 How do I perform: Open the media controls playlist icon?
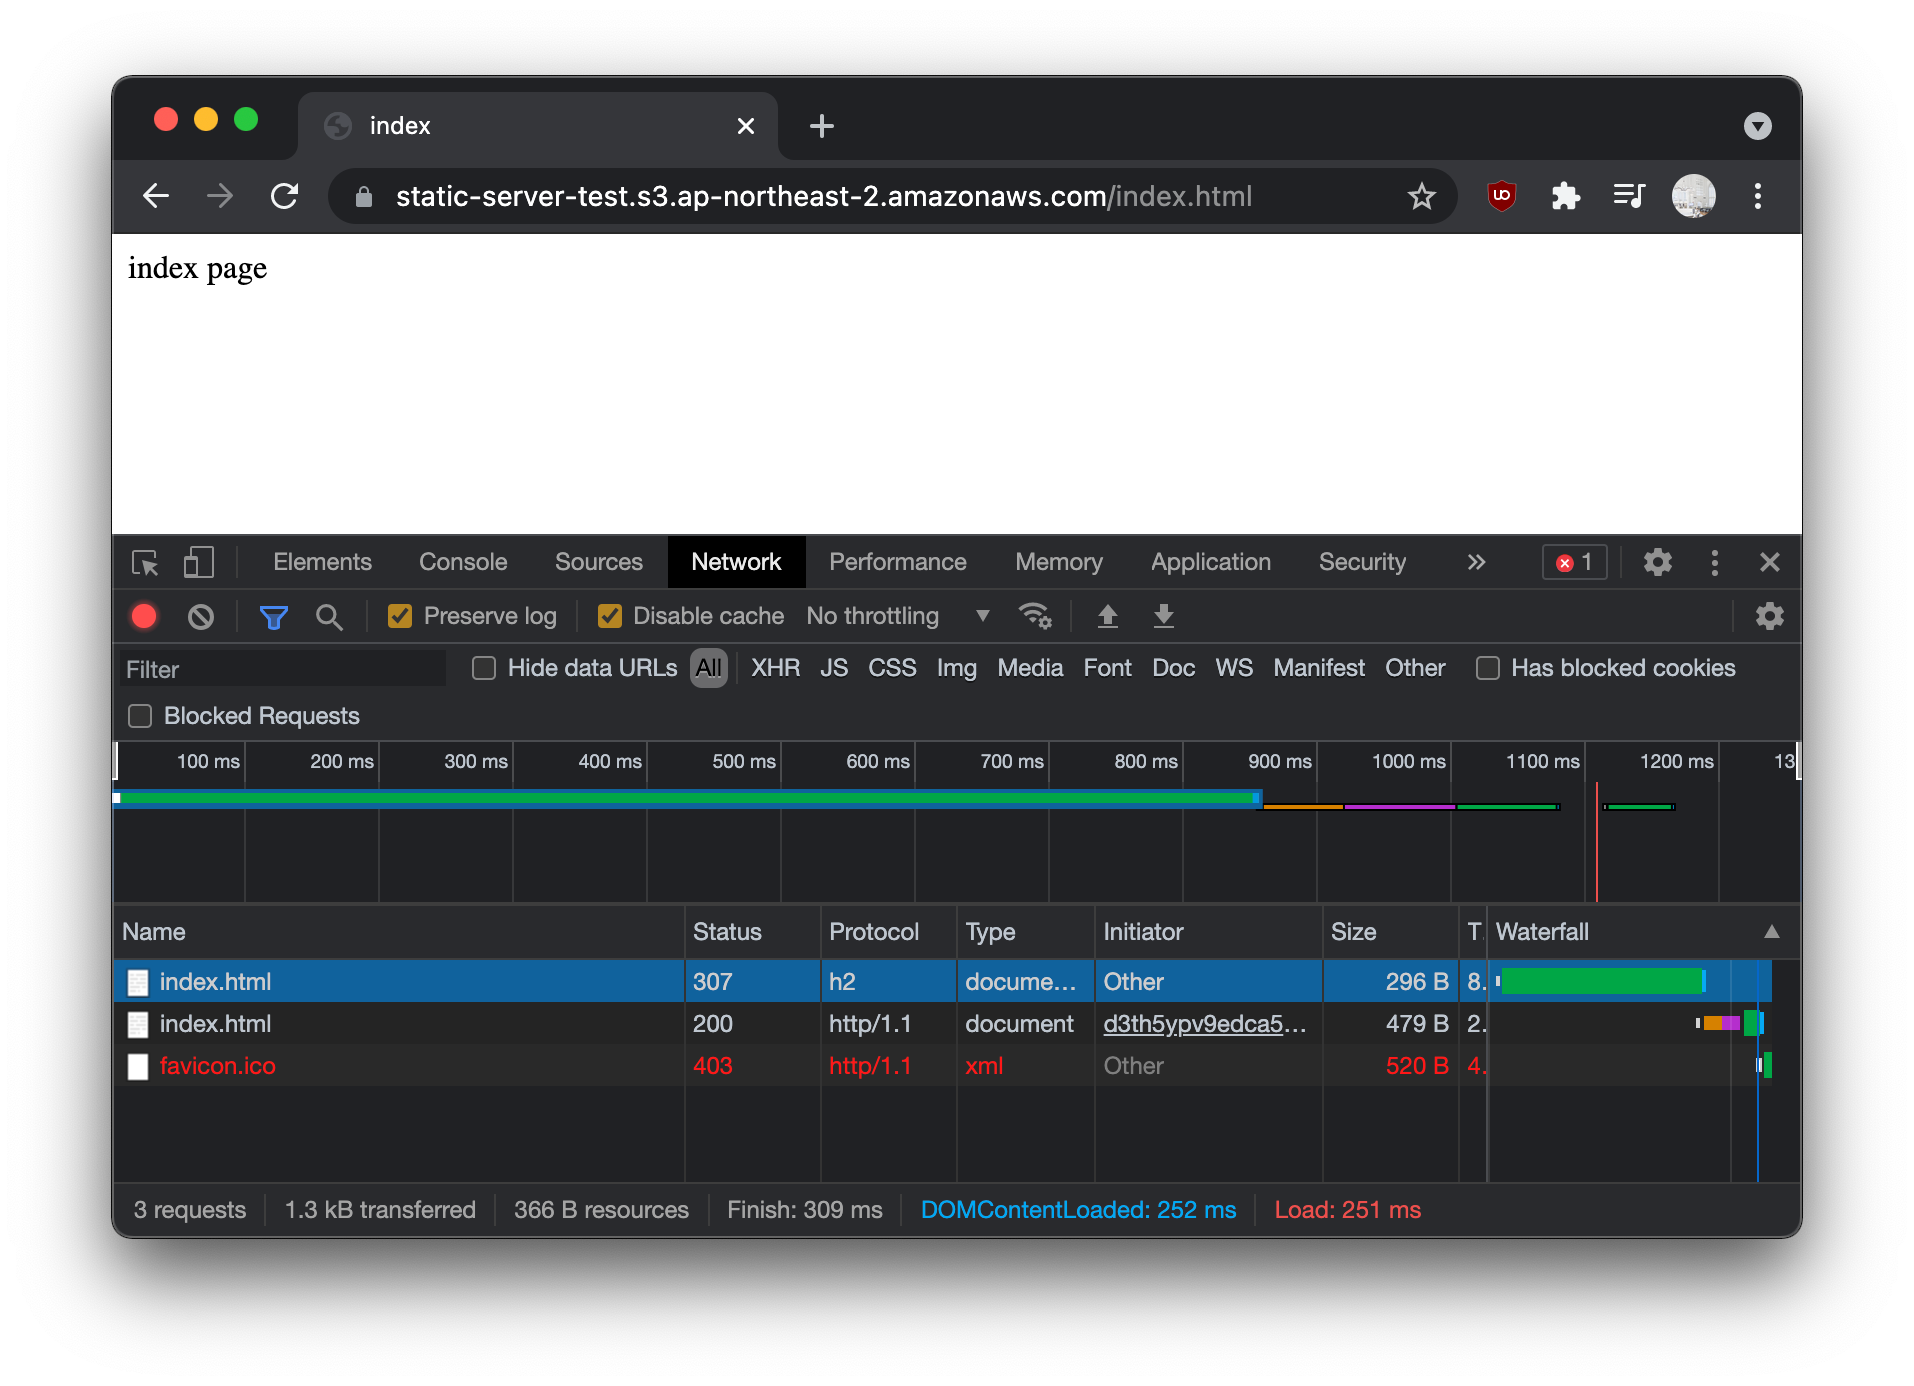click(1629, 196)
